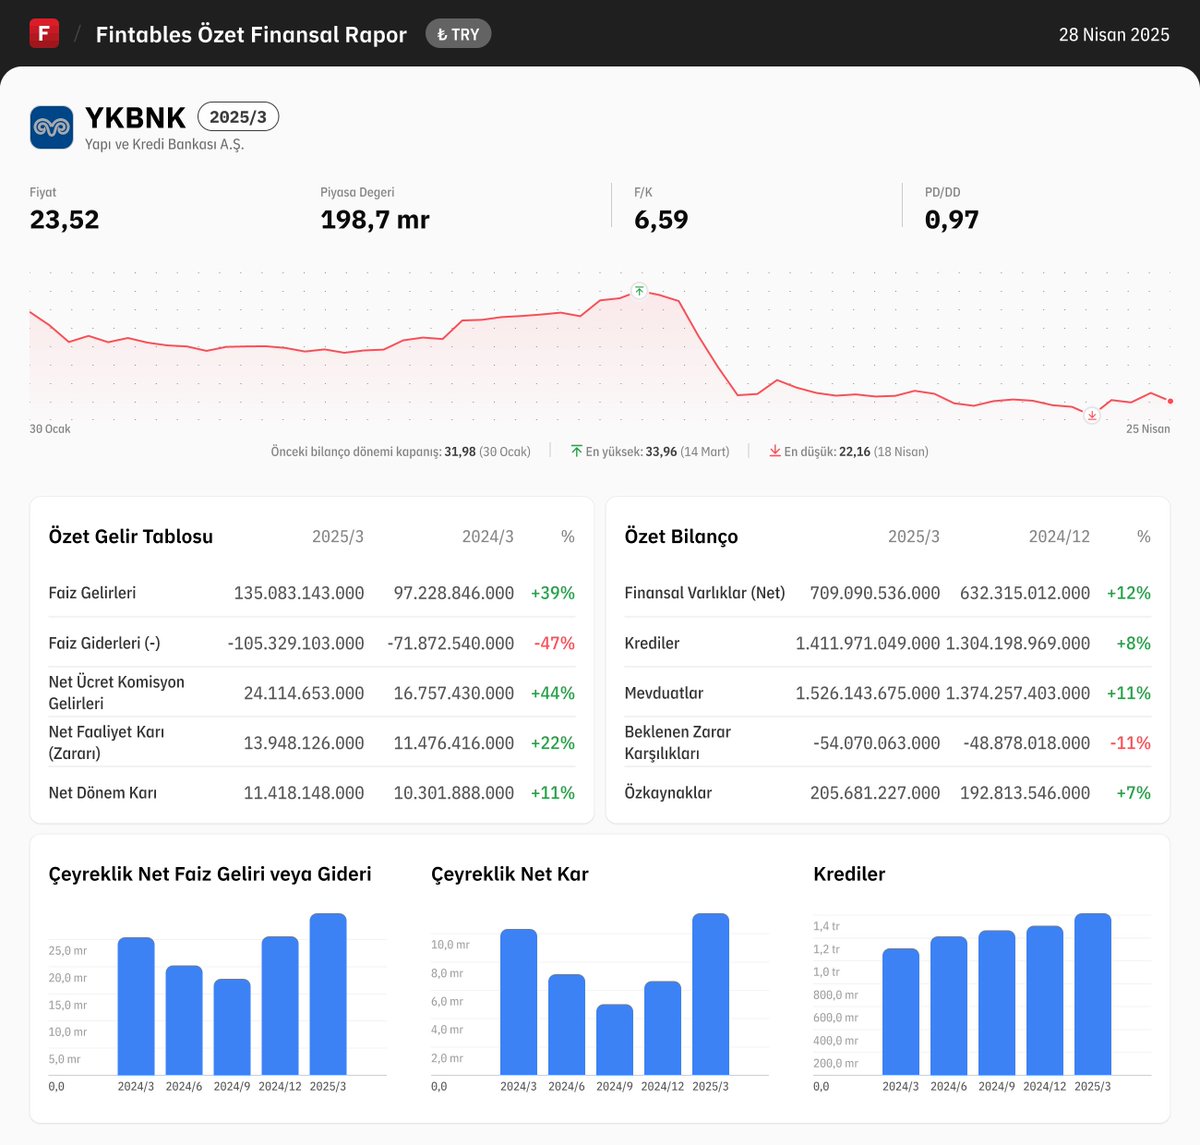
Task: Click the YKBNK bank logo
Action: coord(51,126)
